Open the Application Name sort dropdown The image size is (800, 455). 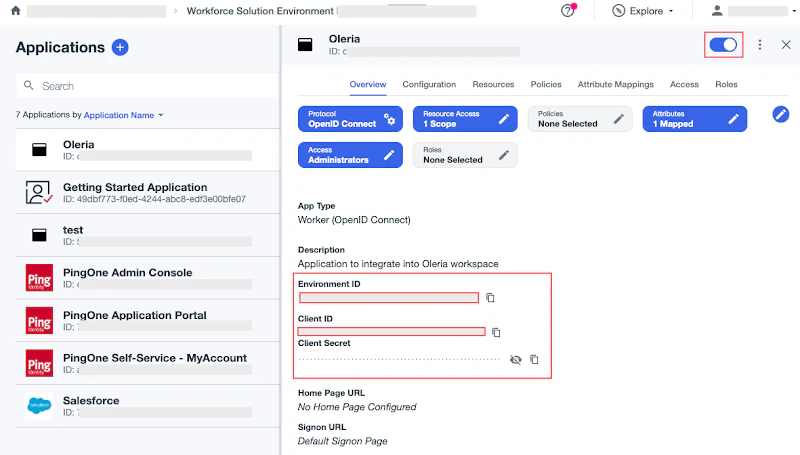click(123, 115)
